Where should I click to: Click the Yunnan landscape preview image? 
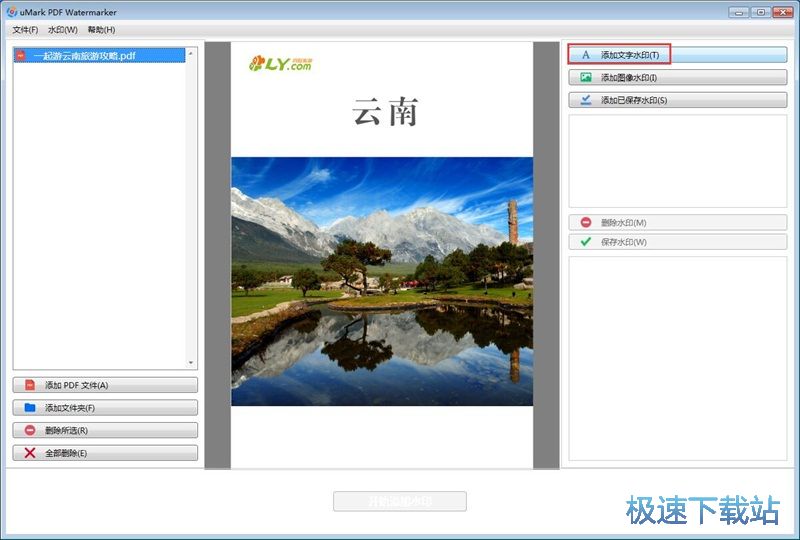coord(382,281)
